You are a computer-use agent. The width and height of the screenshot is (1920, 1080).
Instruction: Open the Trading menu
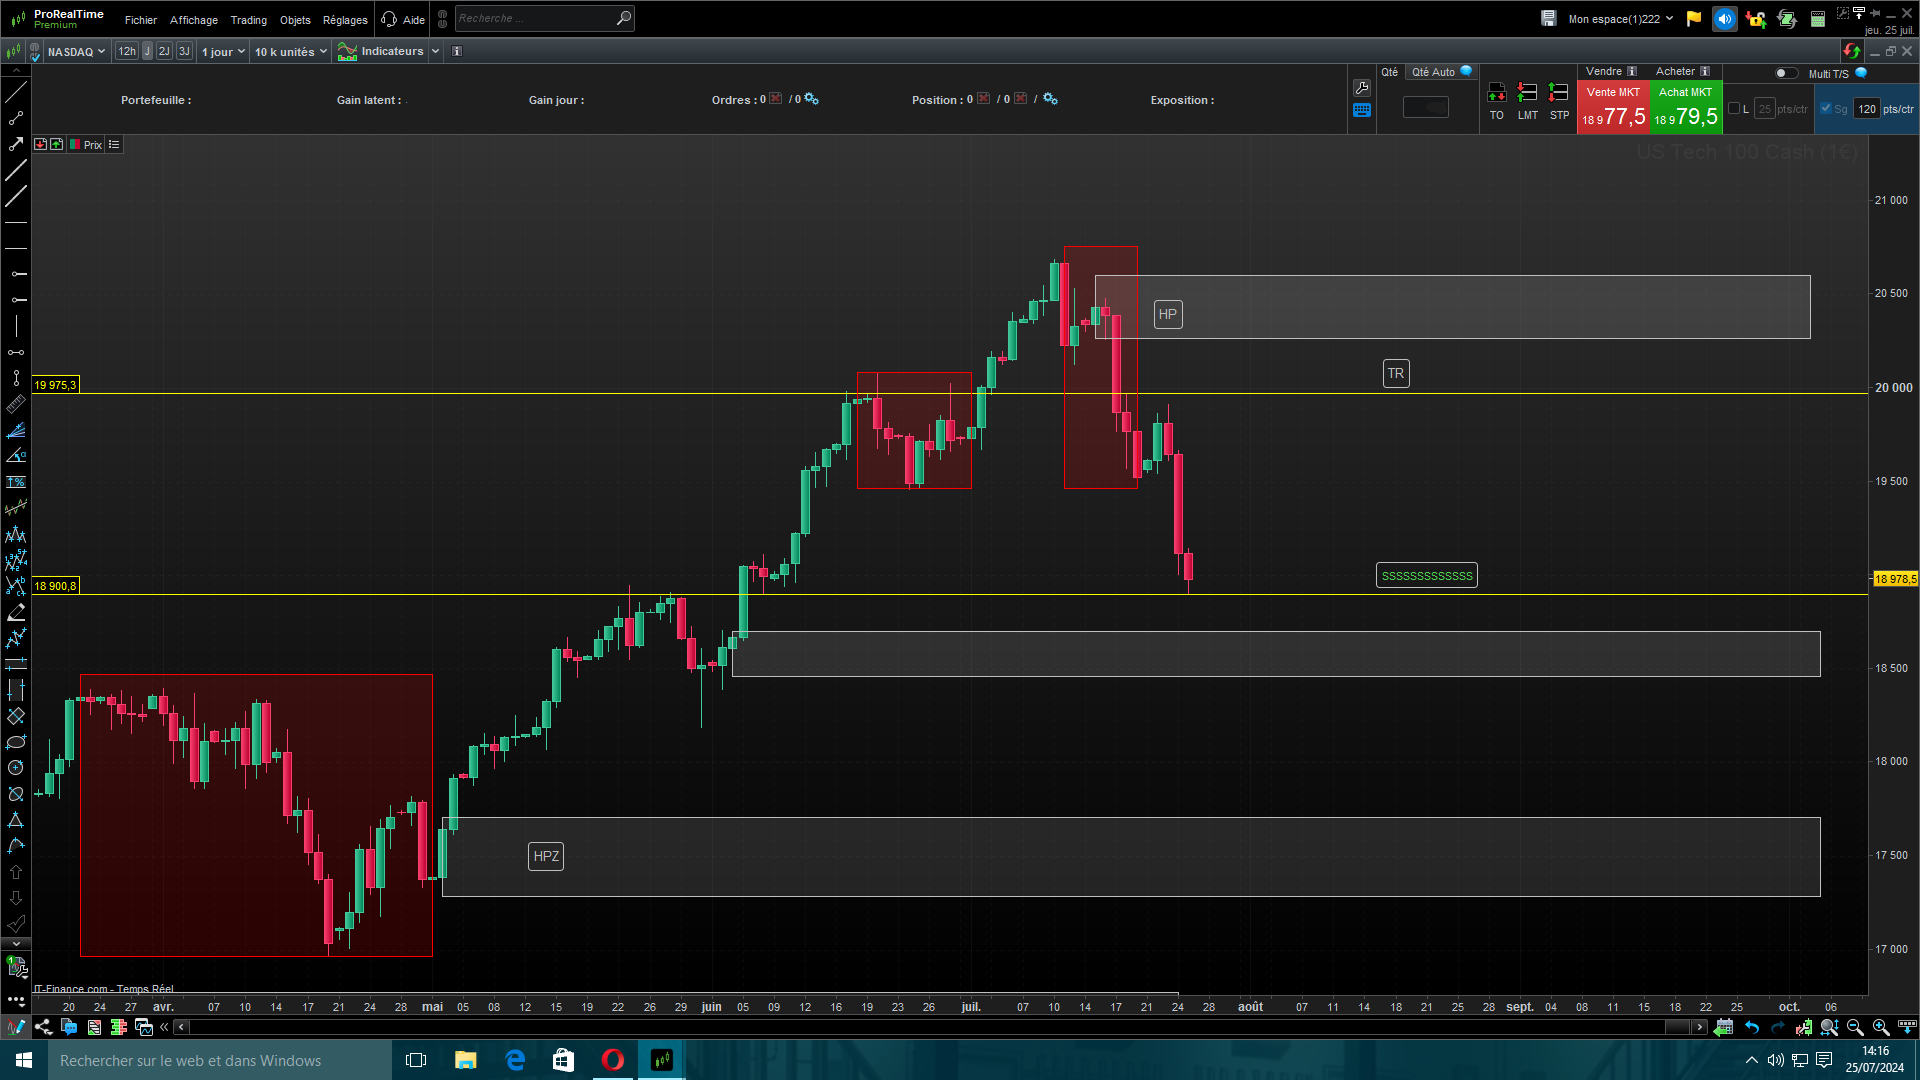(248, 20)
